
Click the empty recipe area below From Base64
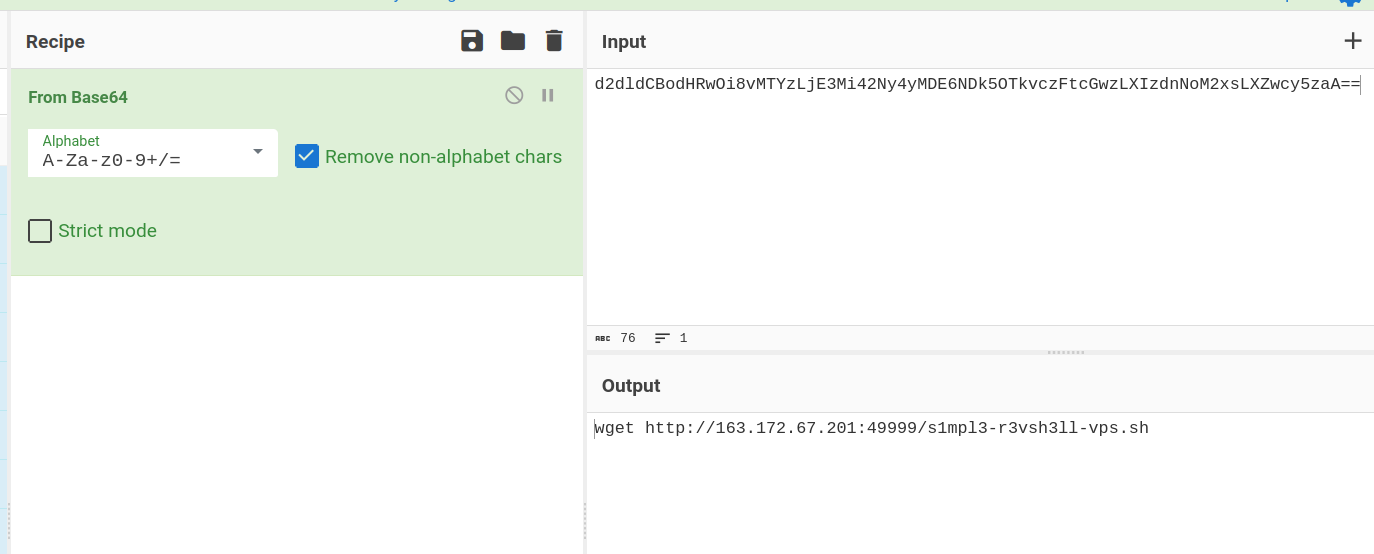(x=297, y=410)
